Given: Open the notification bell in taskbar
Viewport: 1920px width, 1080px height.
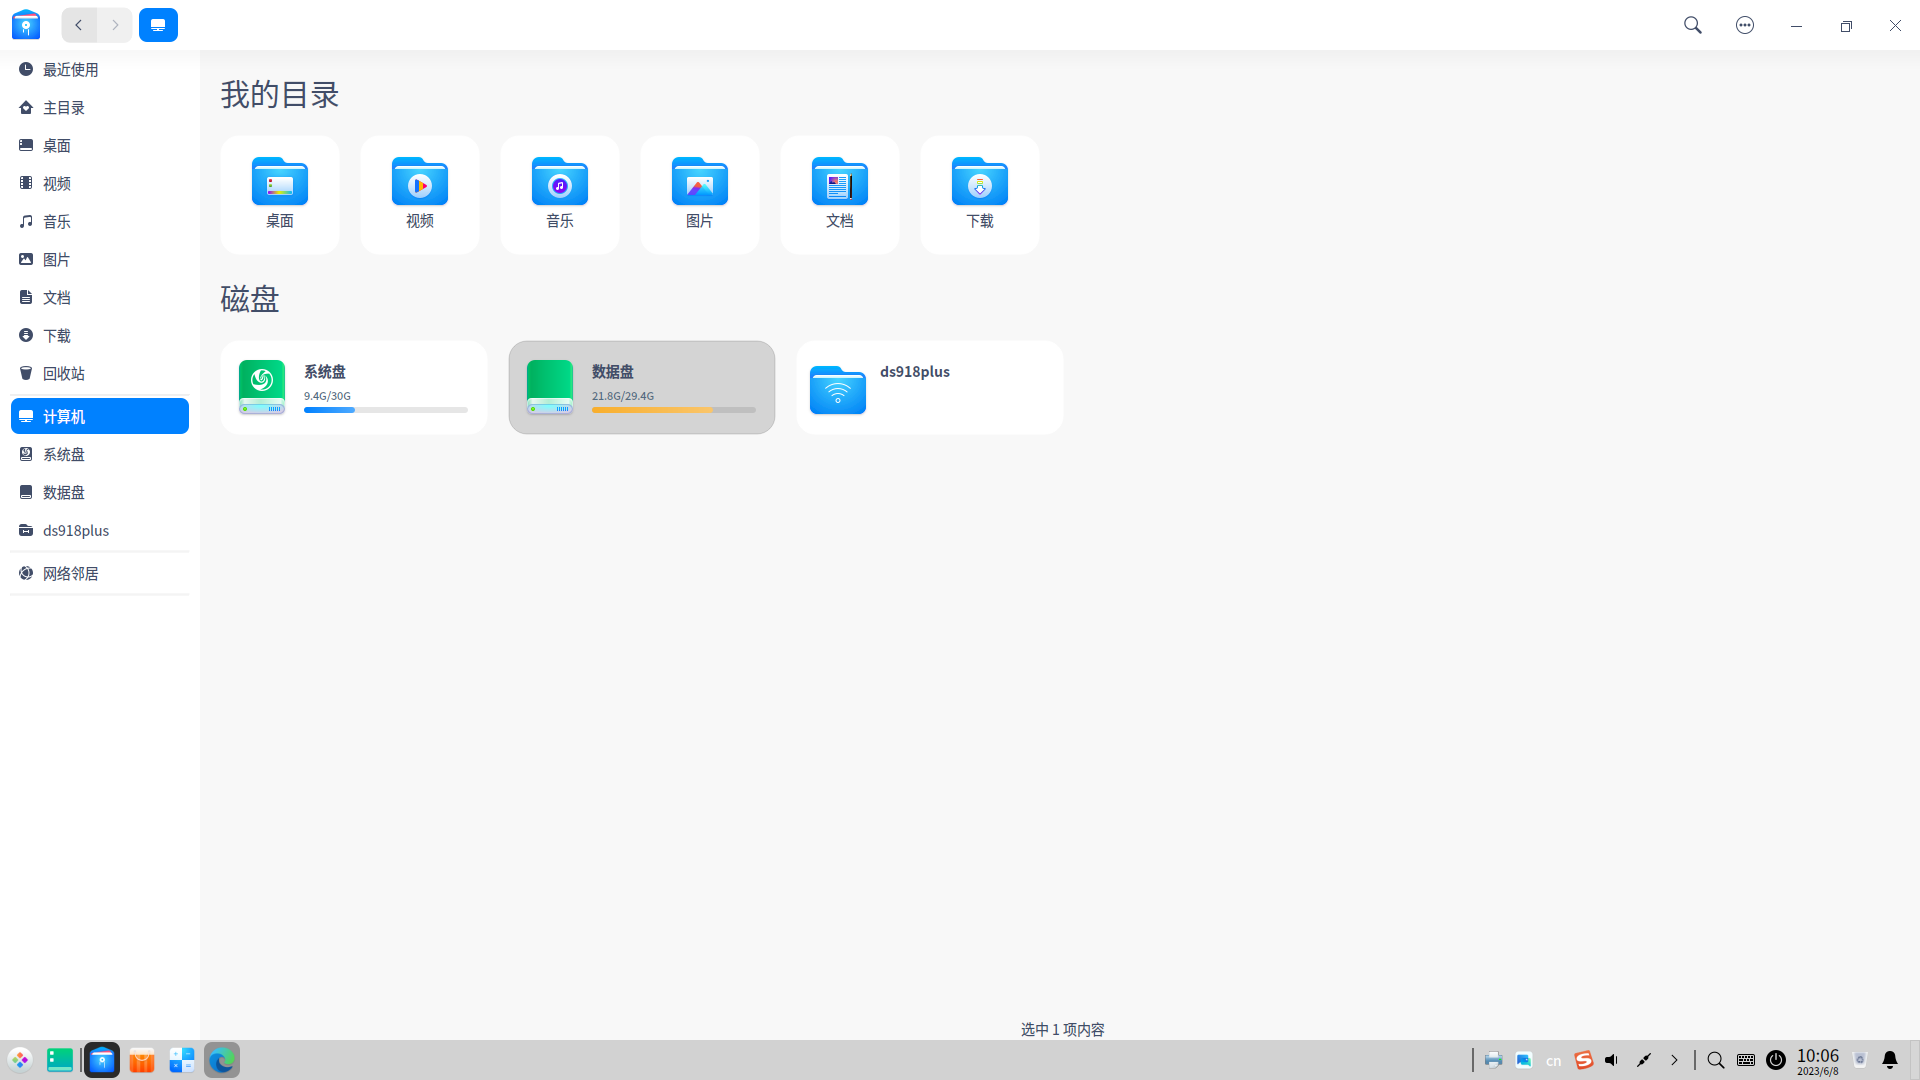Looking at the screenshot, I should tap(1889, 1060).
